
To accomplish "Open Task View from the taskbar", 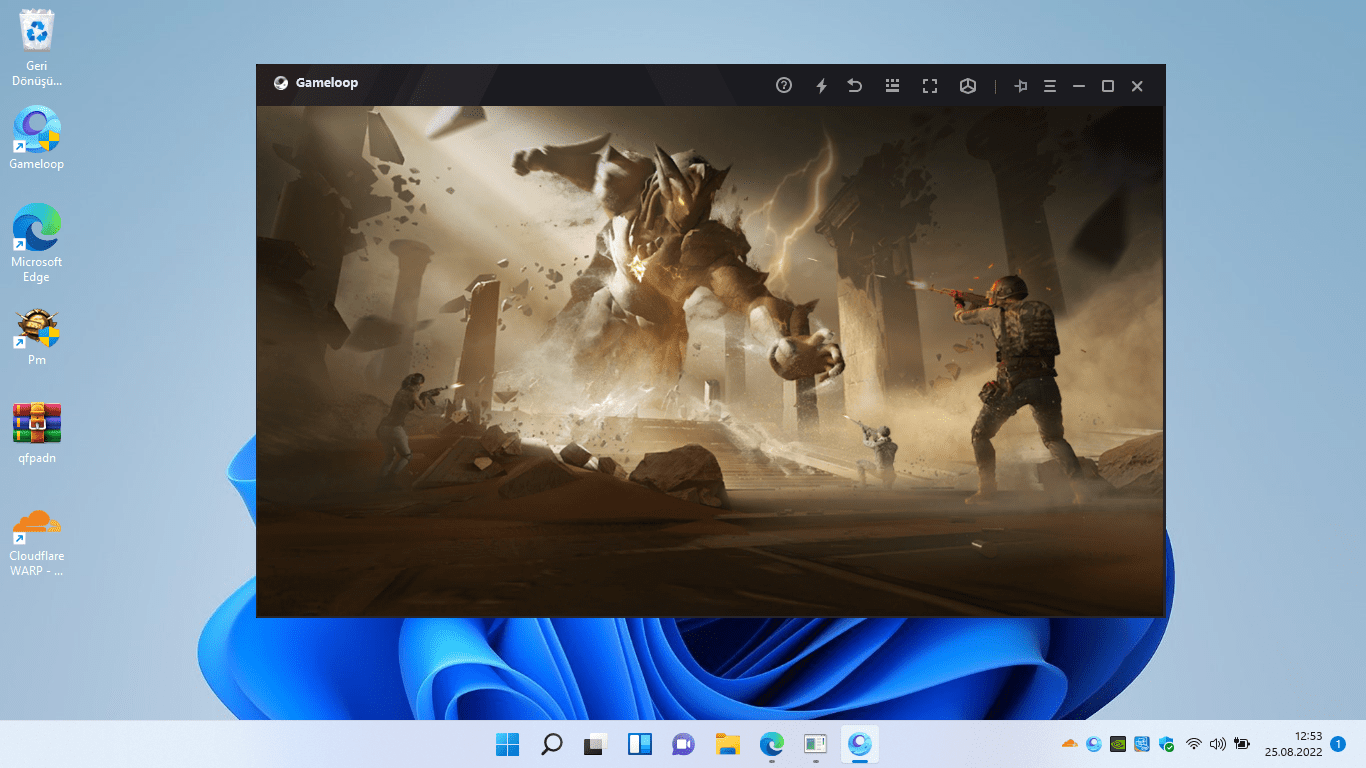I will (596, 744).
